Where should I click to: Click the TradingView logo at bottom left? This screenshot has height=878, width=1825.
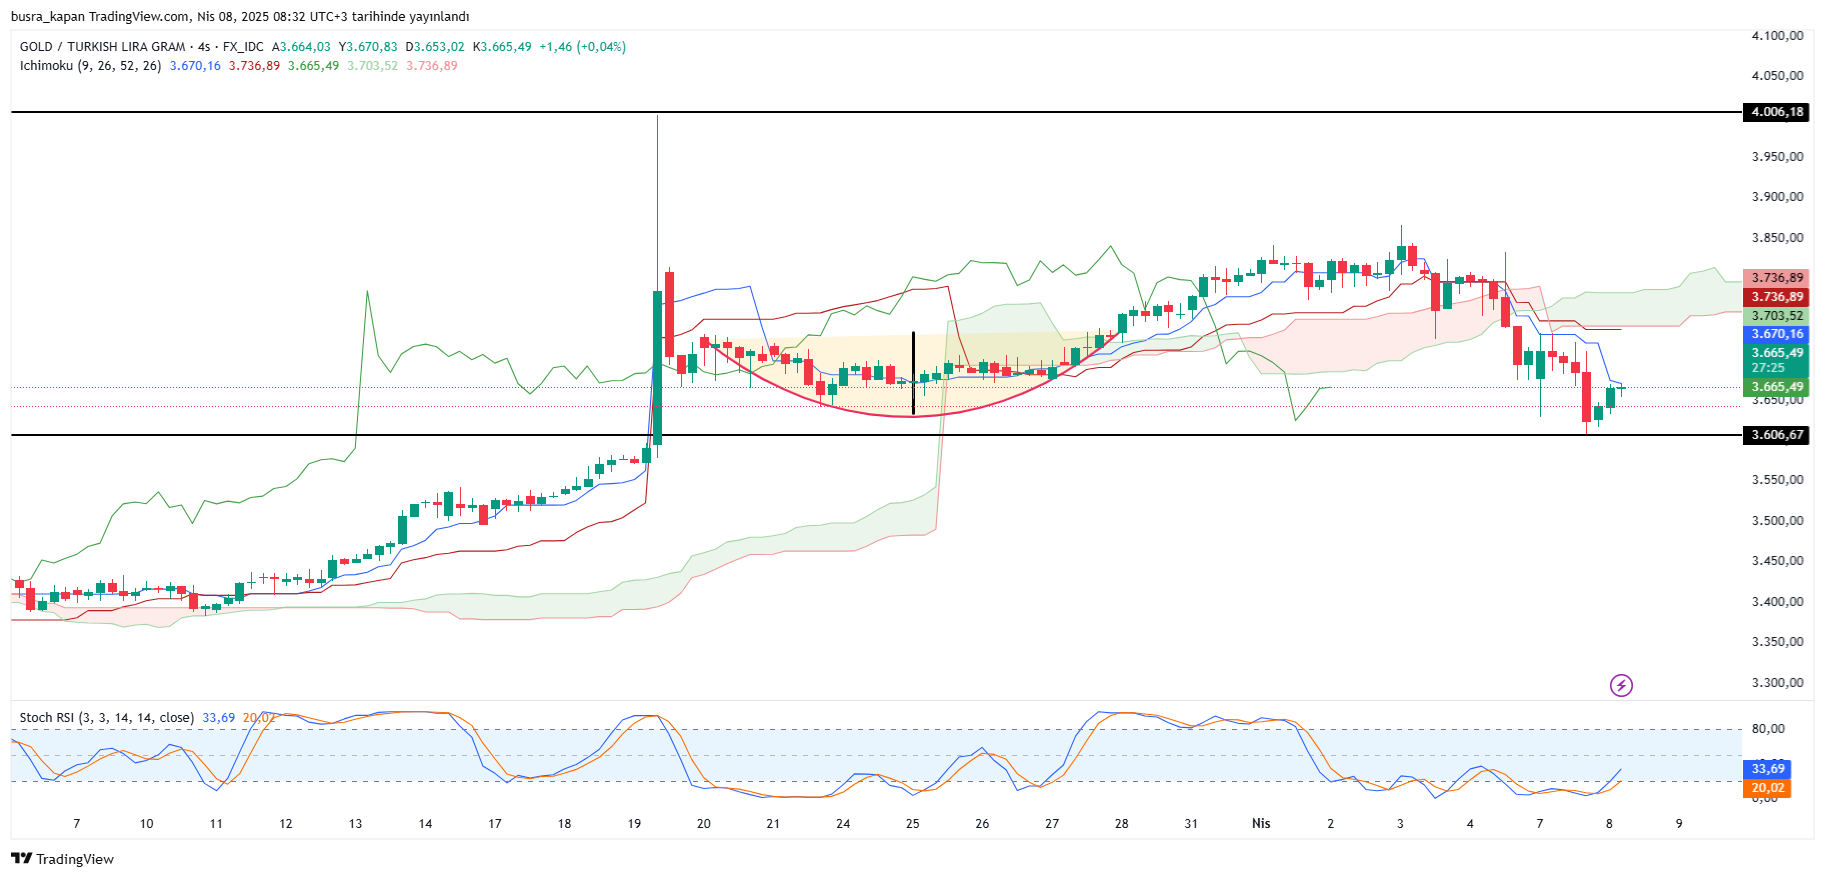[62, 859]
